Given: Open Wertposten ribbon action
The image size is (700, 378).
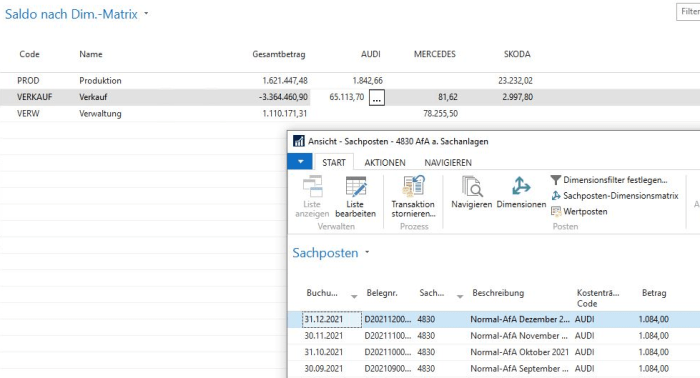Looking at the screenshot, I should coord(579,212).
